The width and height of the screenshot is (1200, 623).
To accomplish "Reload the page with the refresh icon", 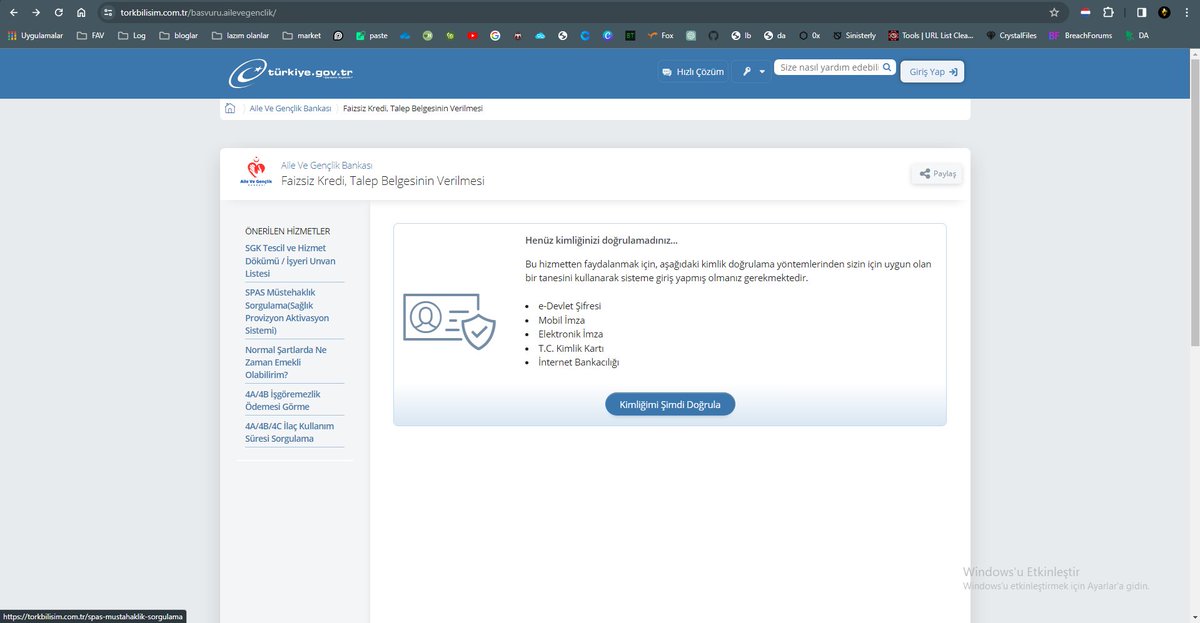I will coord(59,13).
